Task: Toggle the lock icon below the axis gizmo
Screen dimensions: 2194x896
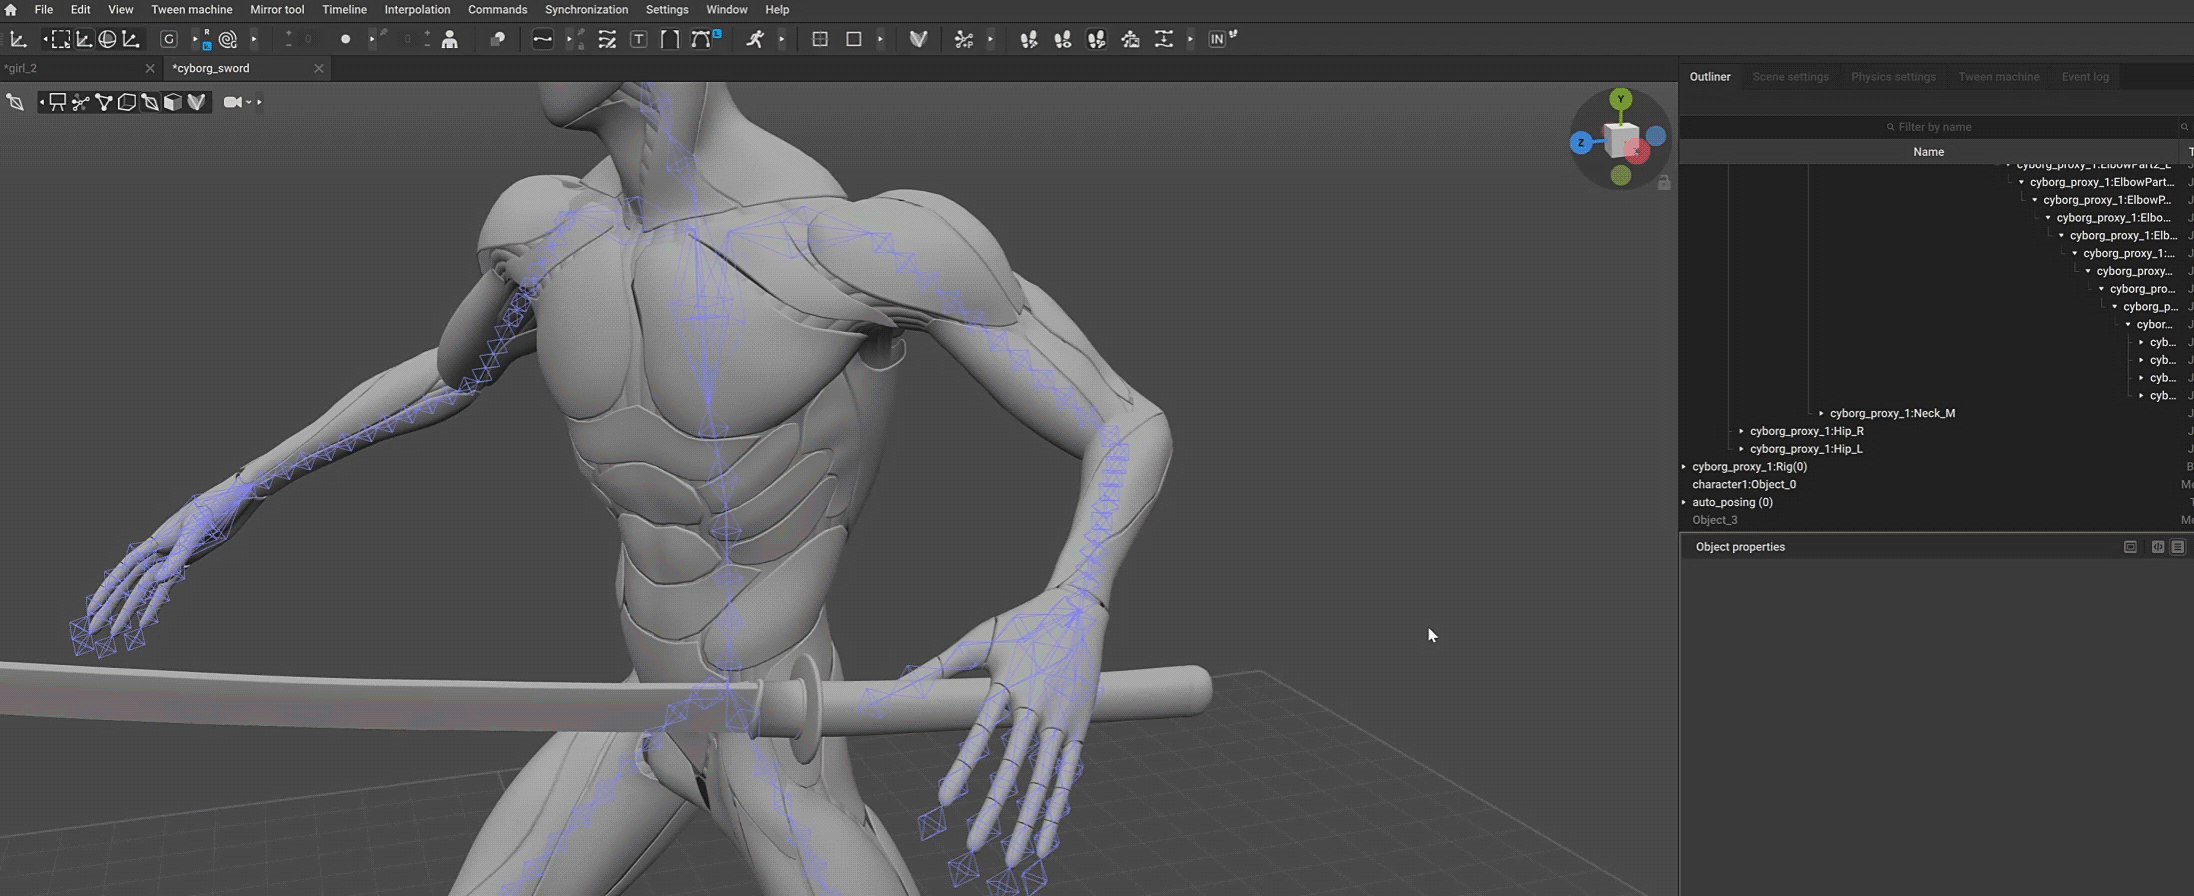Action: (1663, 183)
